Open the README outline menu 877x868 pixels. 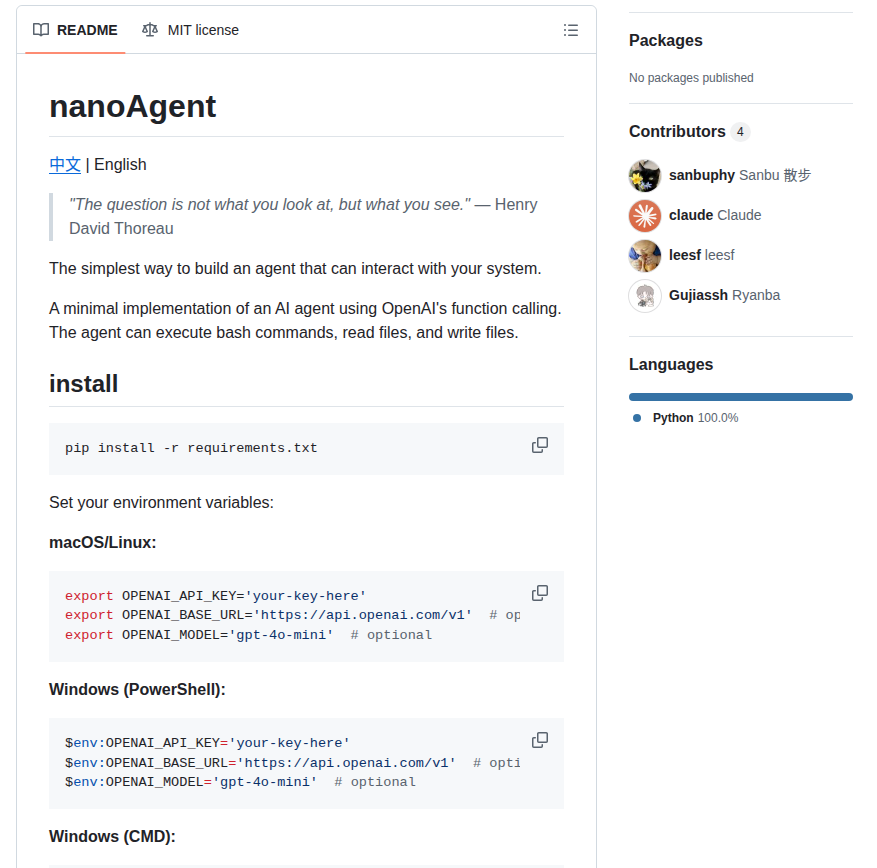click(570, 30)
